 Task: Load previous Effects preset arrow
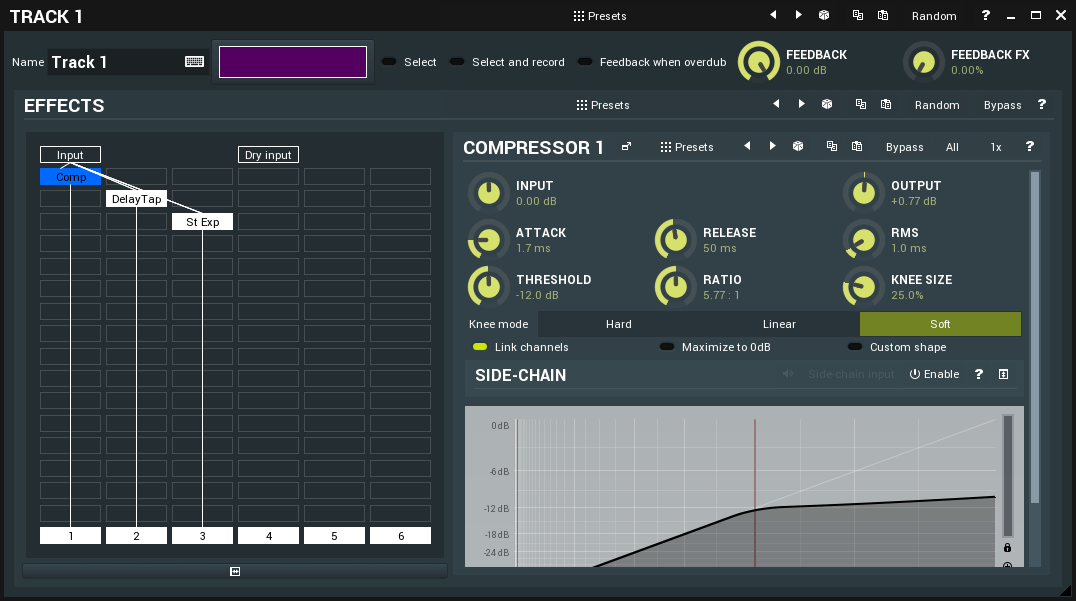pos(776,104)
